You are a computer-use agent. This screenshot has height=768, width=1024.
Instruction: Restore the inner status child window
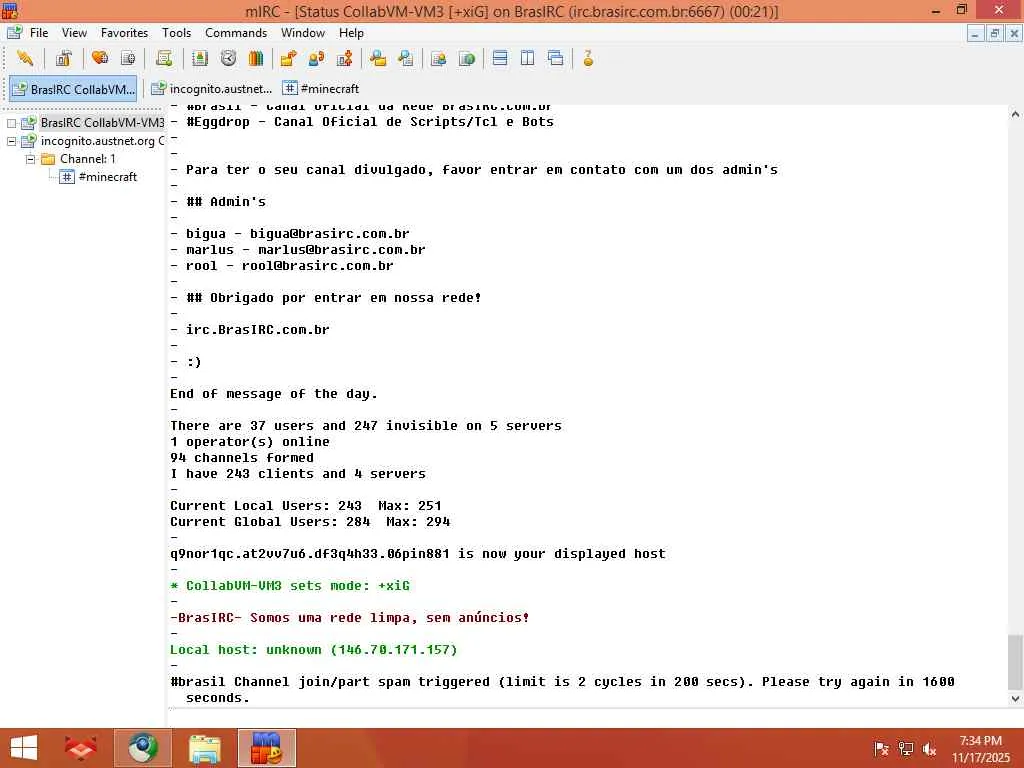(x=995, y=33)
